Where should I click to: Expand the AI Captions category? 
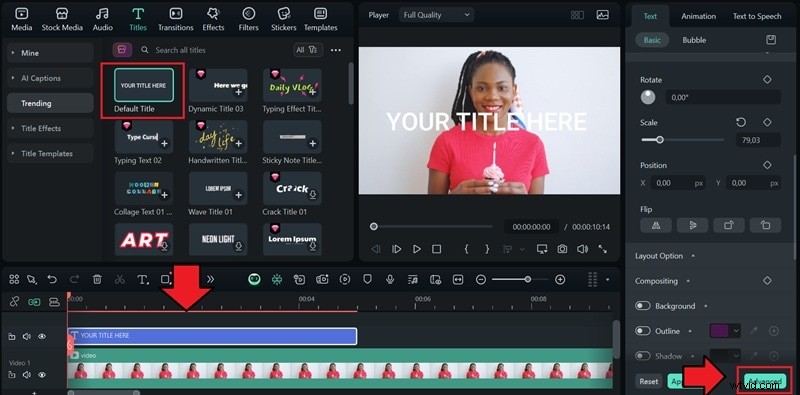tap(50, 78)
